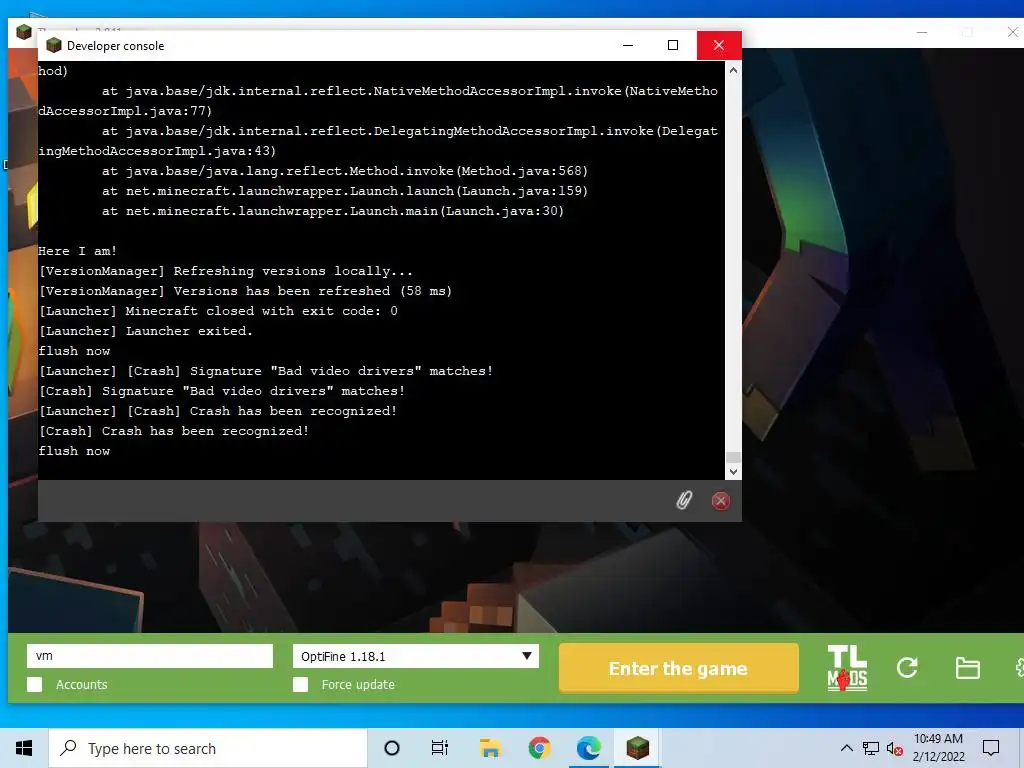Click the last 'flush now' console line
The width and height of the screenshot is (1024, 768).
click(74, 451)
